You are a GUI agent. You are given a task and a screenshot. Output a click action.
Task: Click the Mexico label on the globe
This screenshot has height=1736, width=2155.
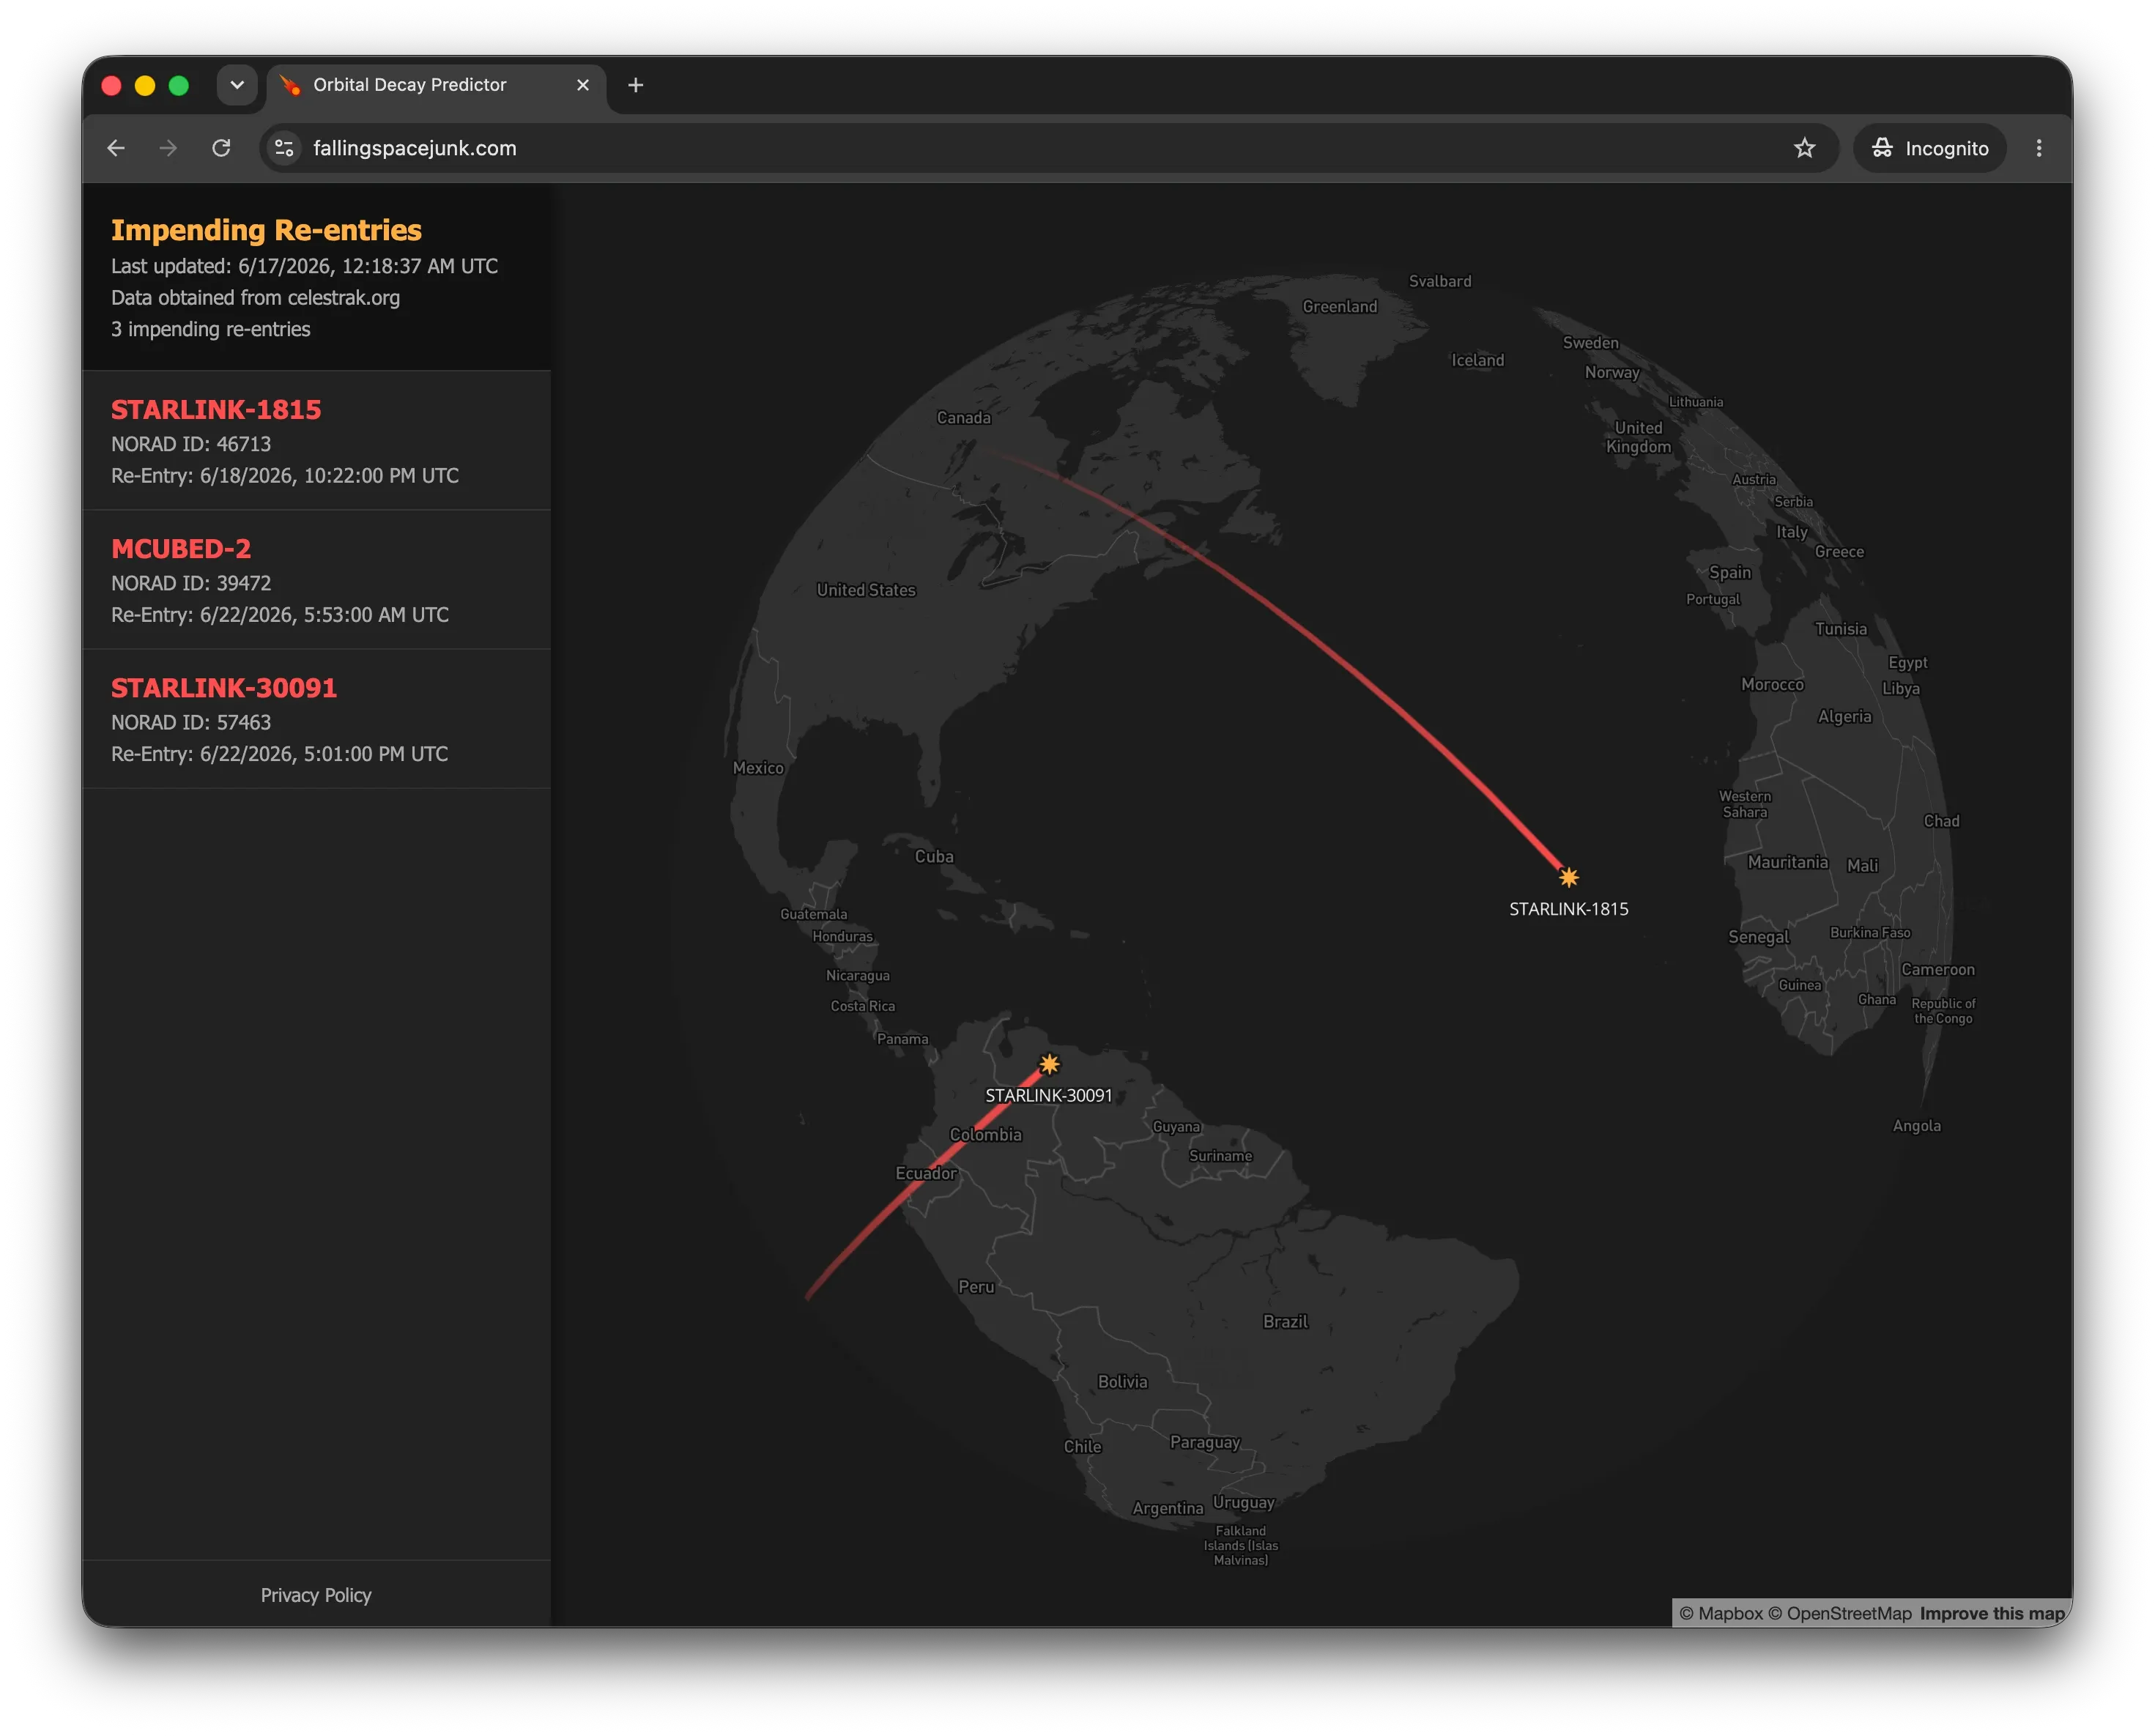coord(758,768)
